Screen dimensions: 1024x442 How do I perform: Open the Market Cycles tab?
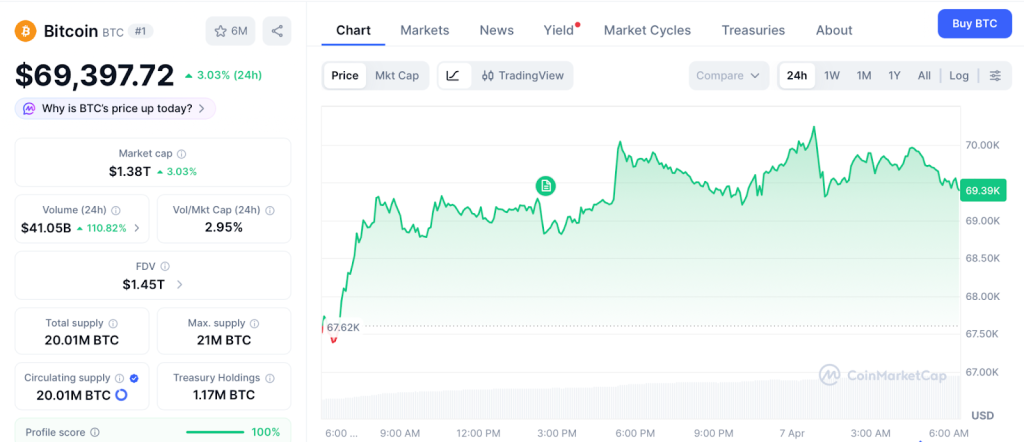click(647, 30)
